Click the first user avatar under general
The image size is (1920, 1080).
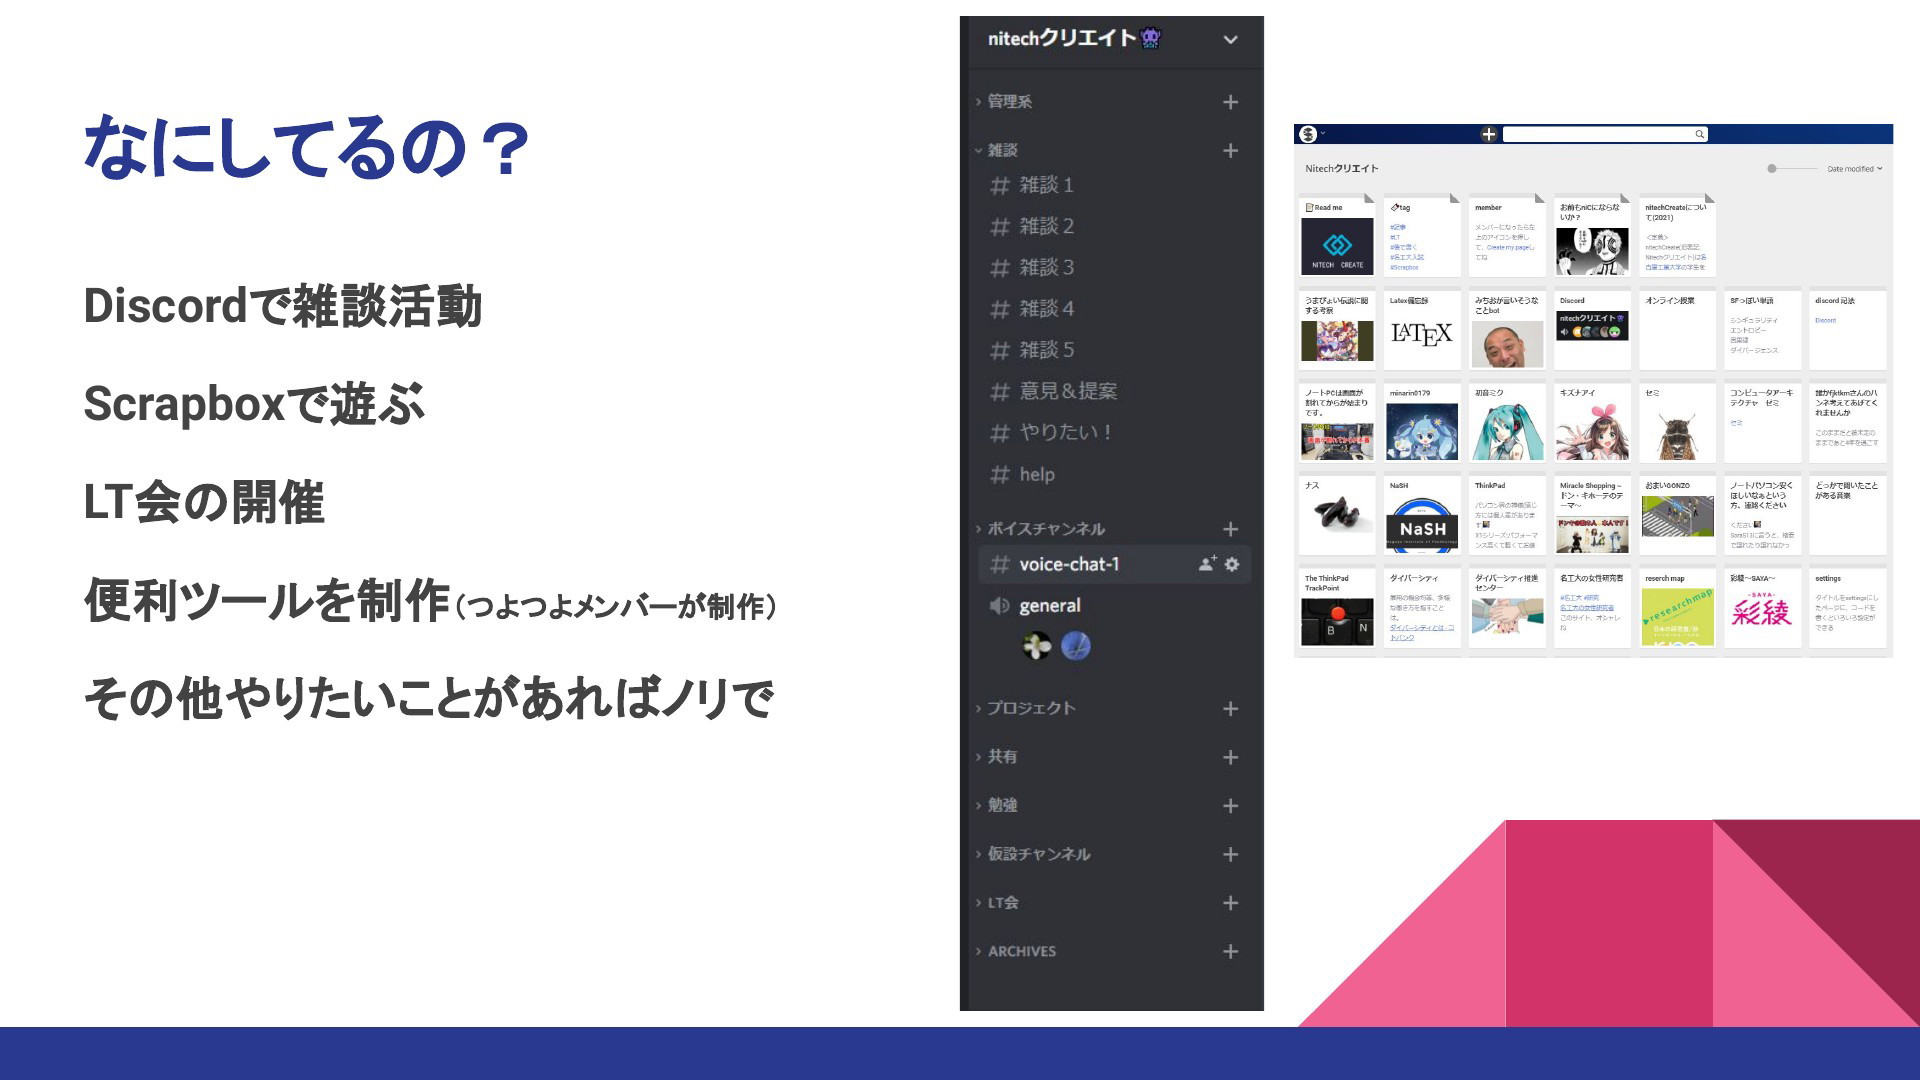1037,646
